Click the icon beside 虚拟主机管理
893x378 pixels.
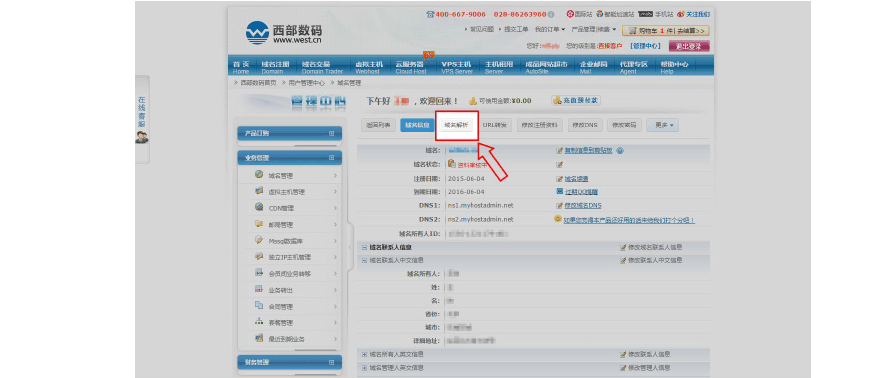259,191
